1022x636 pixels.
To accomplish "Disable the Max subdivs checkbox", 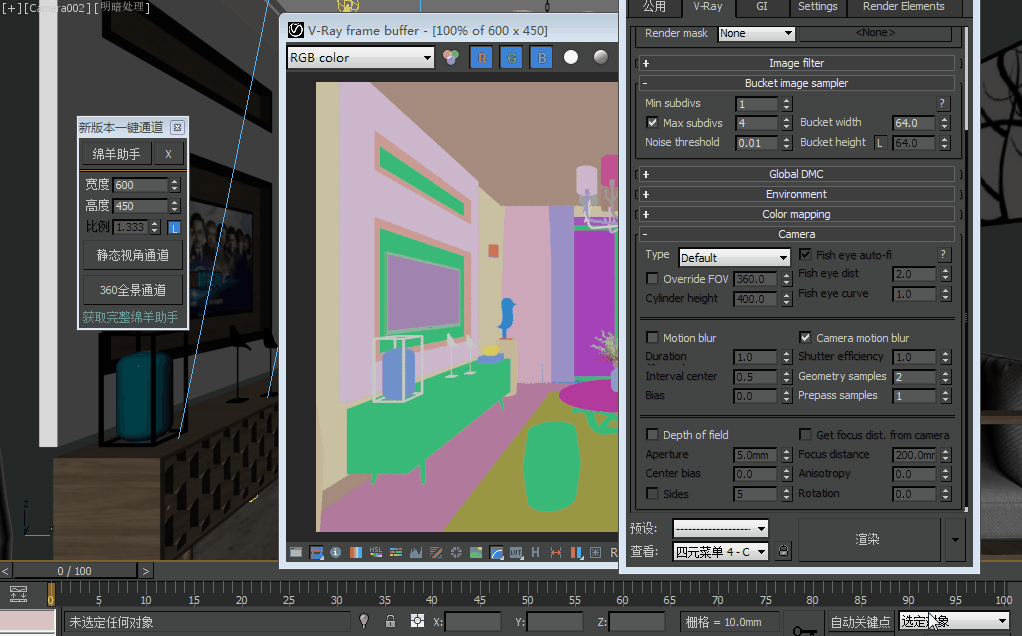I will (x=653, y=123).
